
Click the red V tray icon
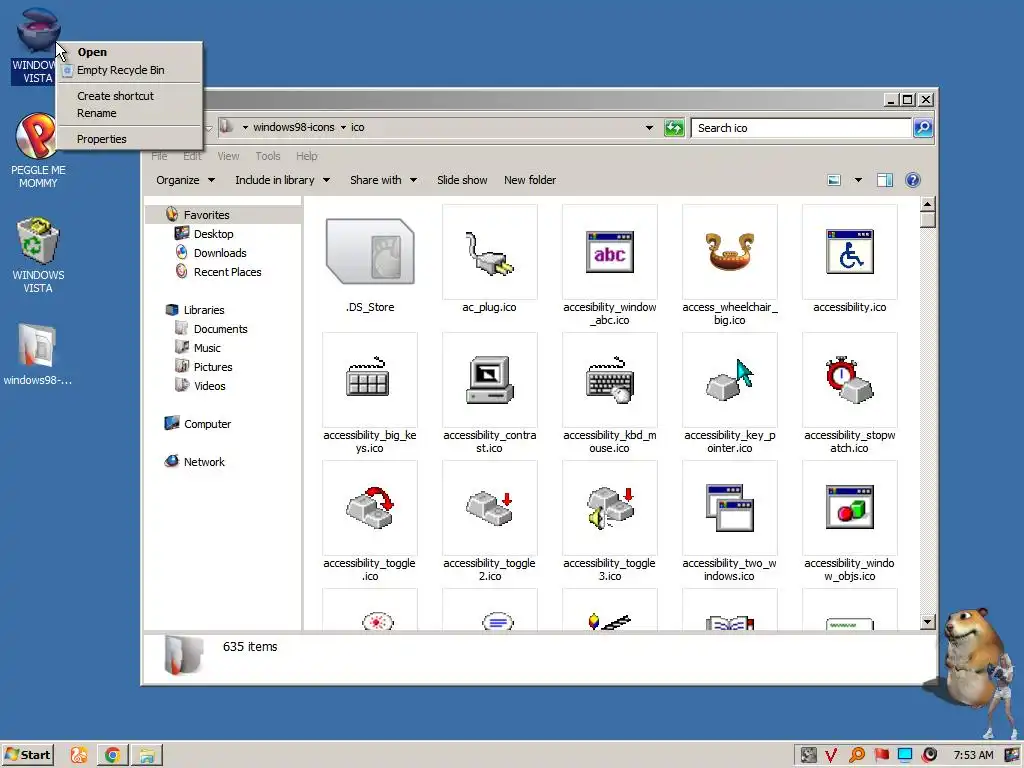click(x=831, y=755)
